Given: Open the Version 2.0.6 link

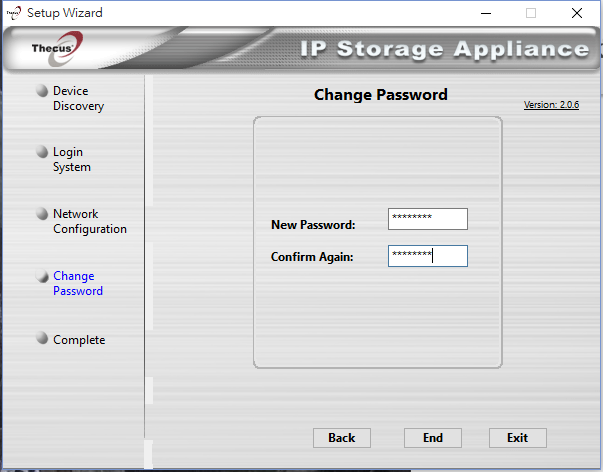Looking at the screenshot, I should click(551, 105).
